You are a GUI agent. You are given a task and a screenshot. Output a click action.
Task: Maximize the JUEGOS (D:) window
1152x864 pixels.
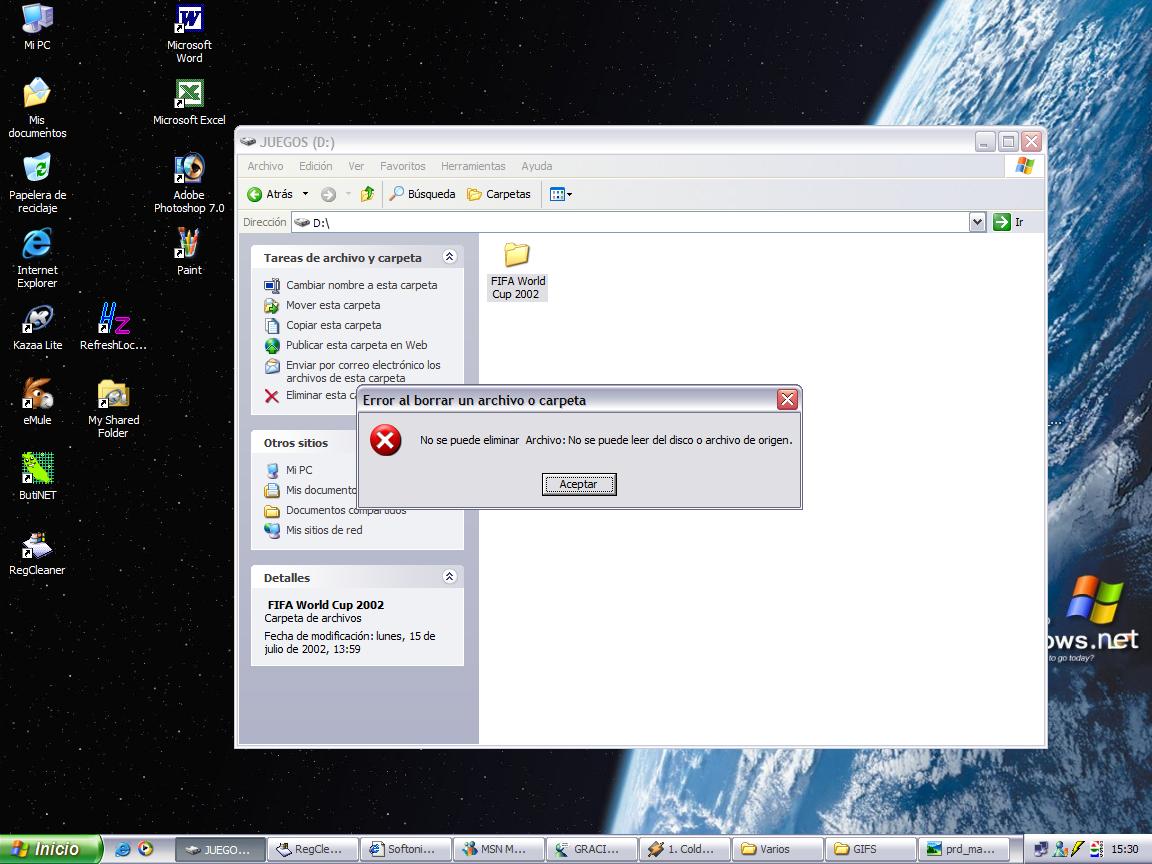(x=1009, y=142)
